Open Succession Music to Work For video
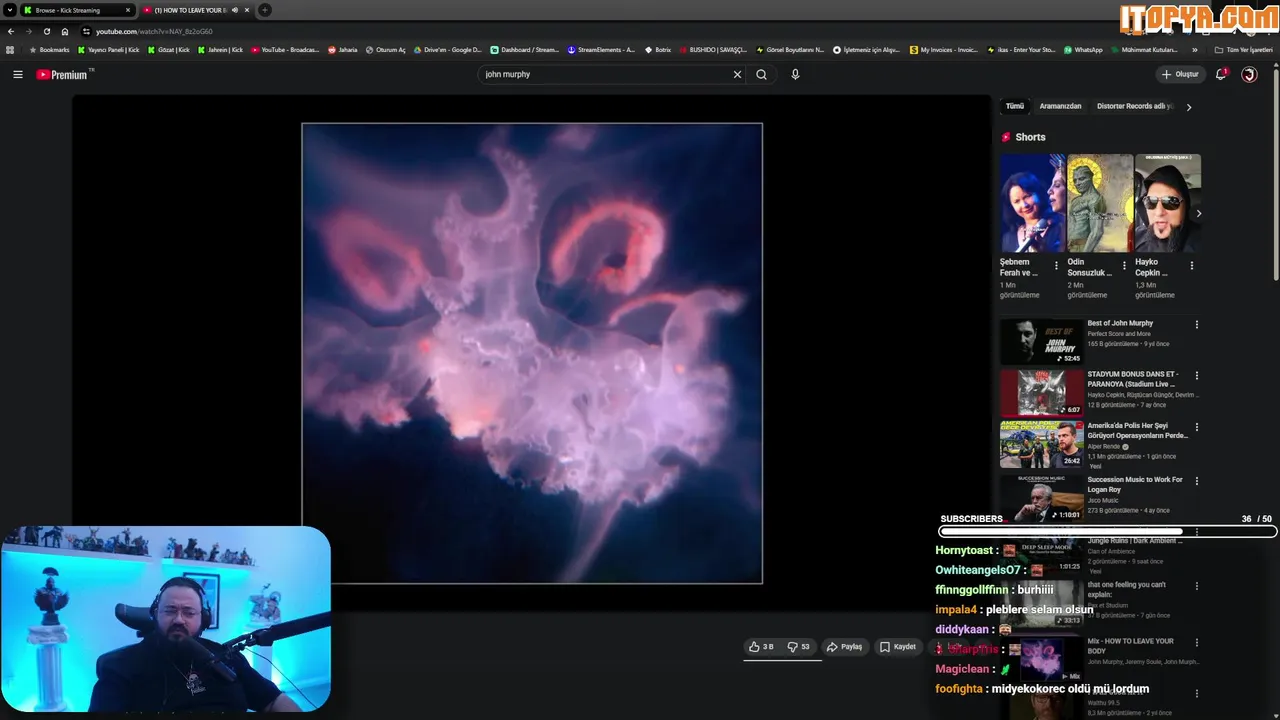The image size is (1280, 720). tap(1135, 484)
